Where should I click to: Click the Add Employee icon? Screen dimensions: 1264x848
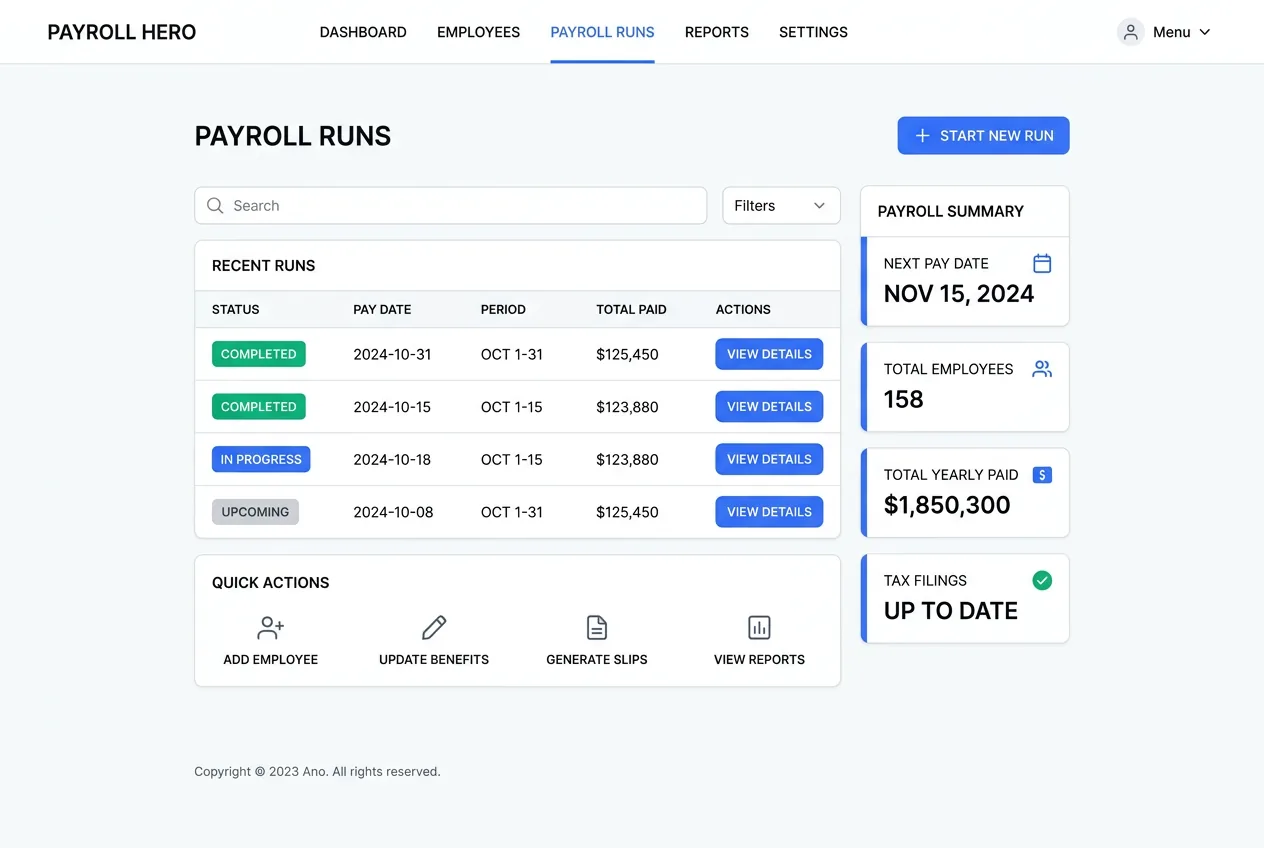click(x=270, y=628)
